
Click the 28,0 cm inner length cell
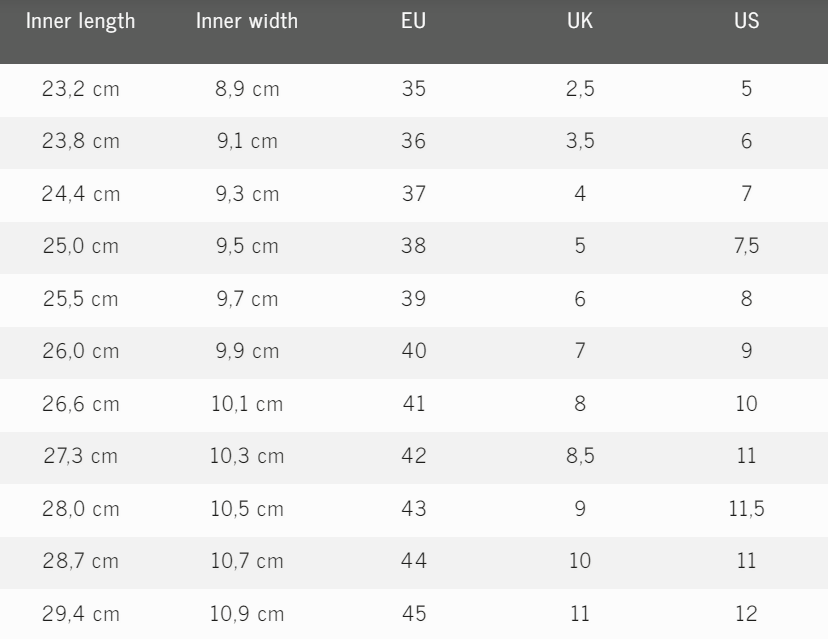[x=81, y=509]
